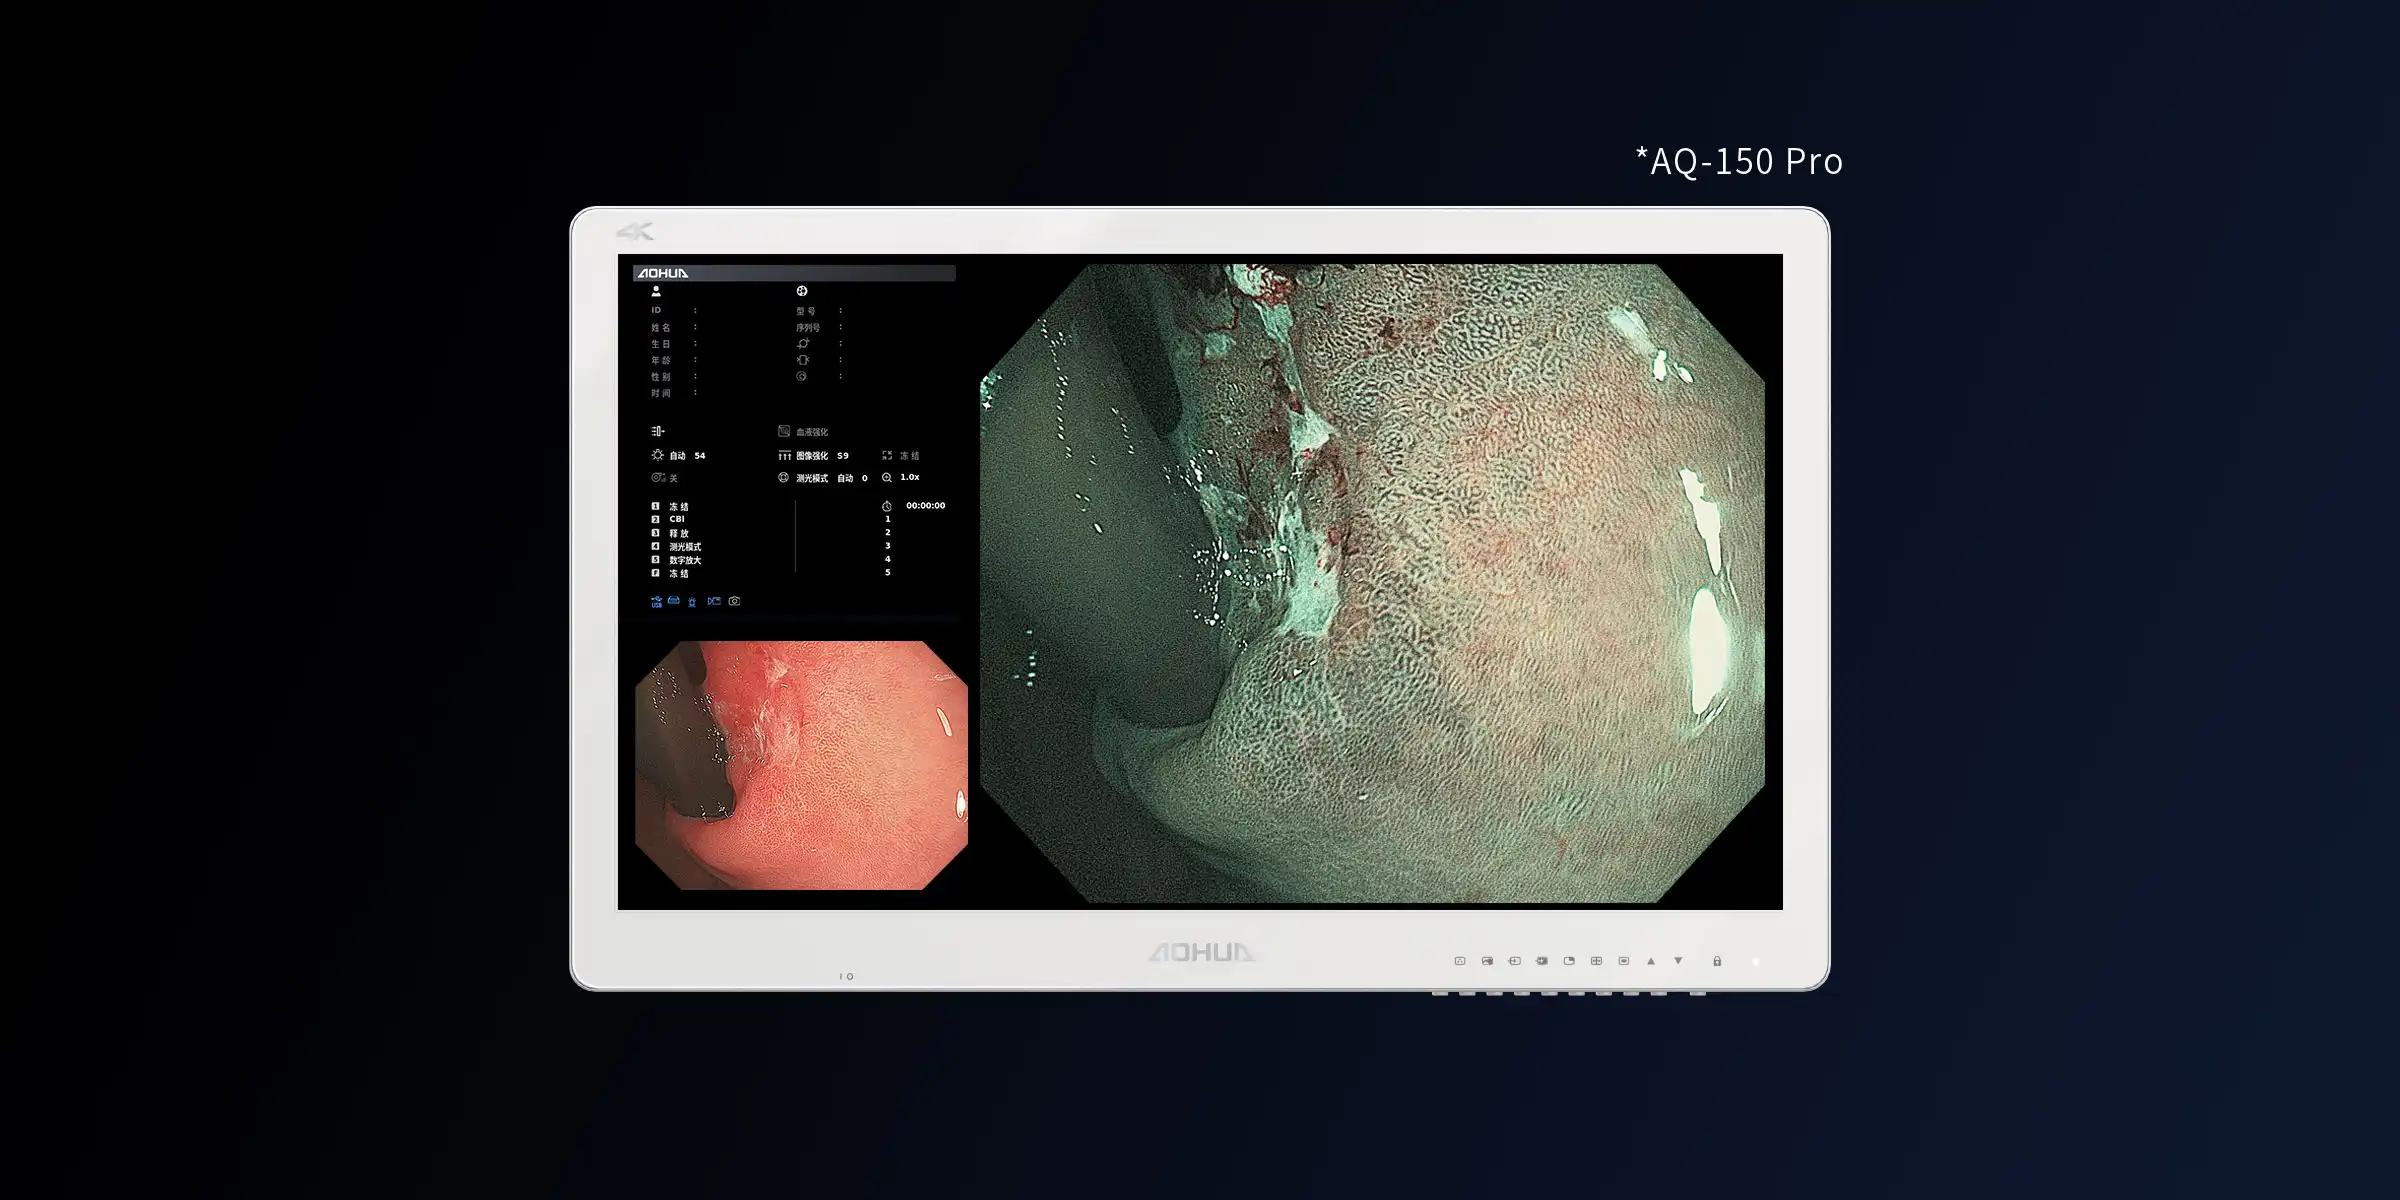Select shortcut 5 数字放大 entry
2400x1200 pixels.
coord(684,560)
